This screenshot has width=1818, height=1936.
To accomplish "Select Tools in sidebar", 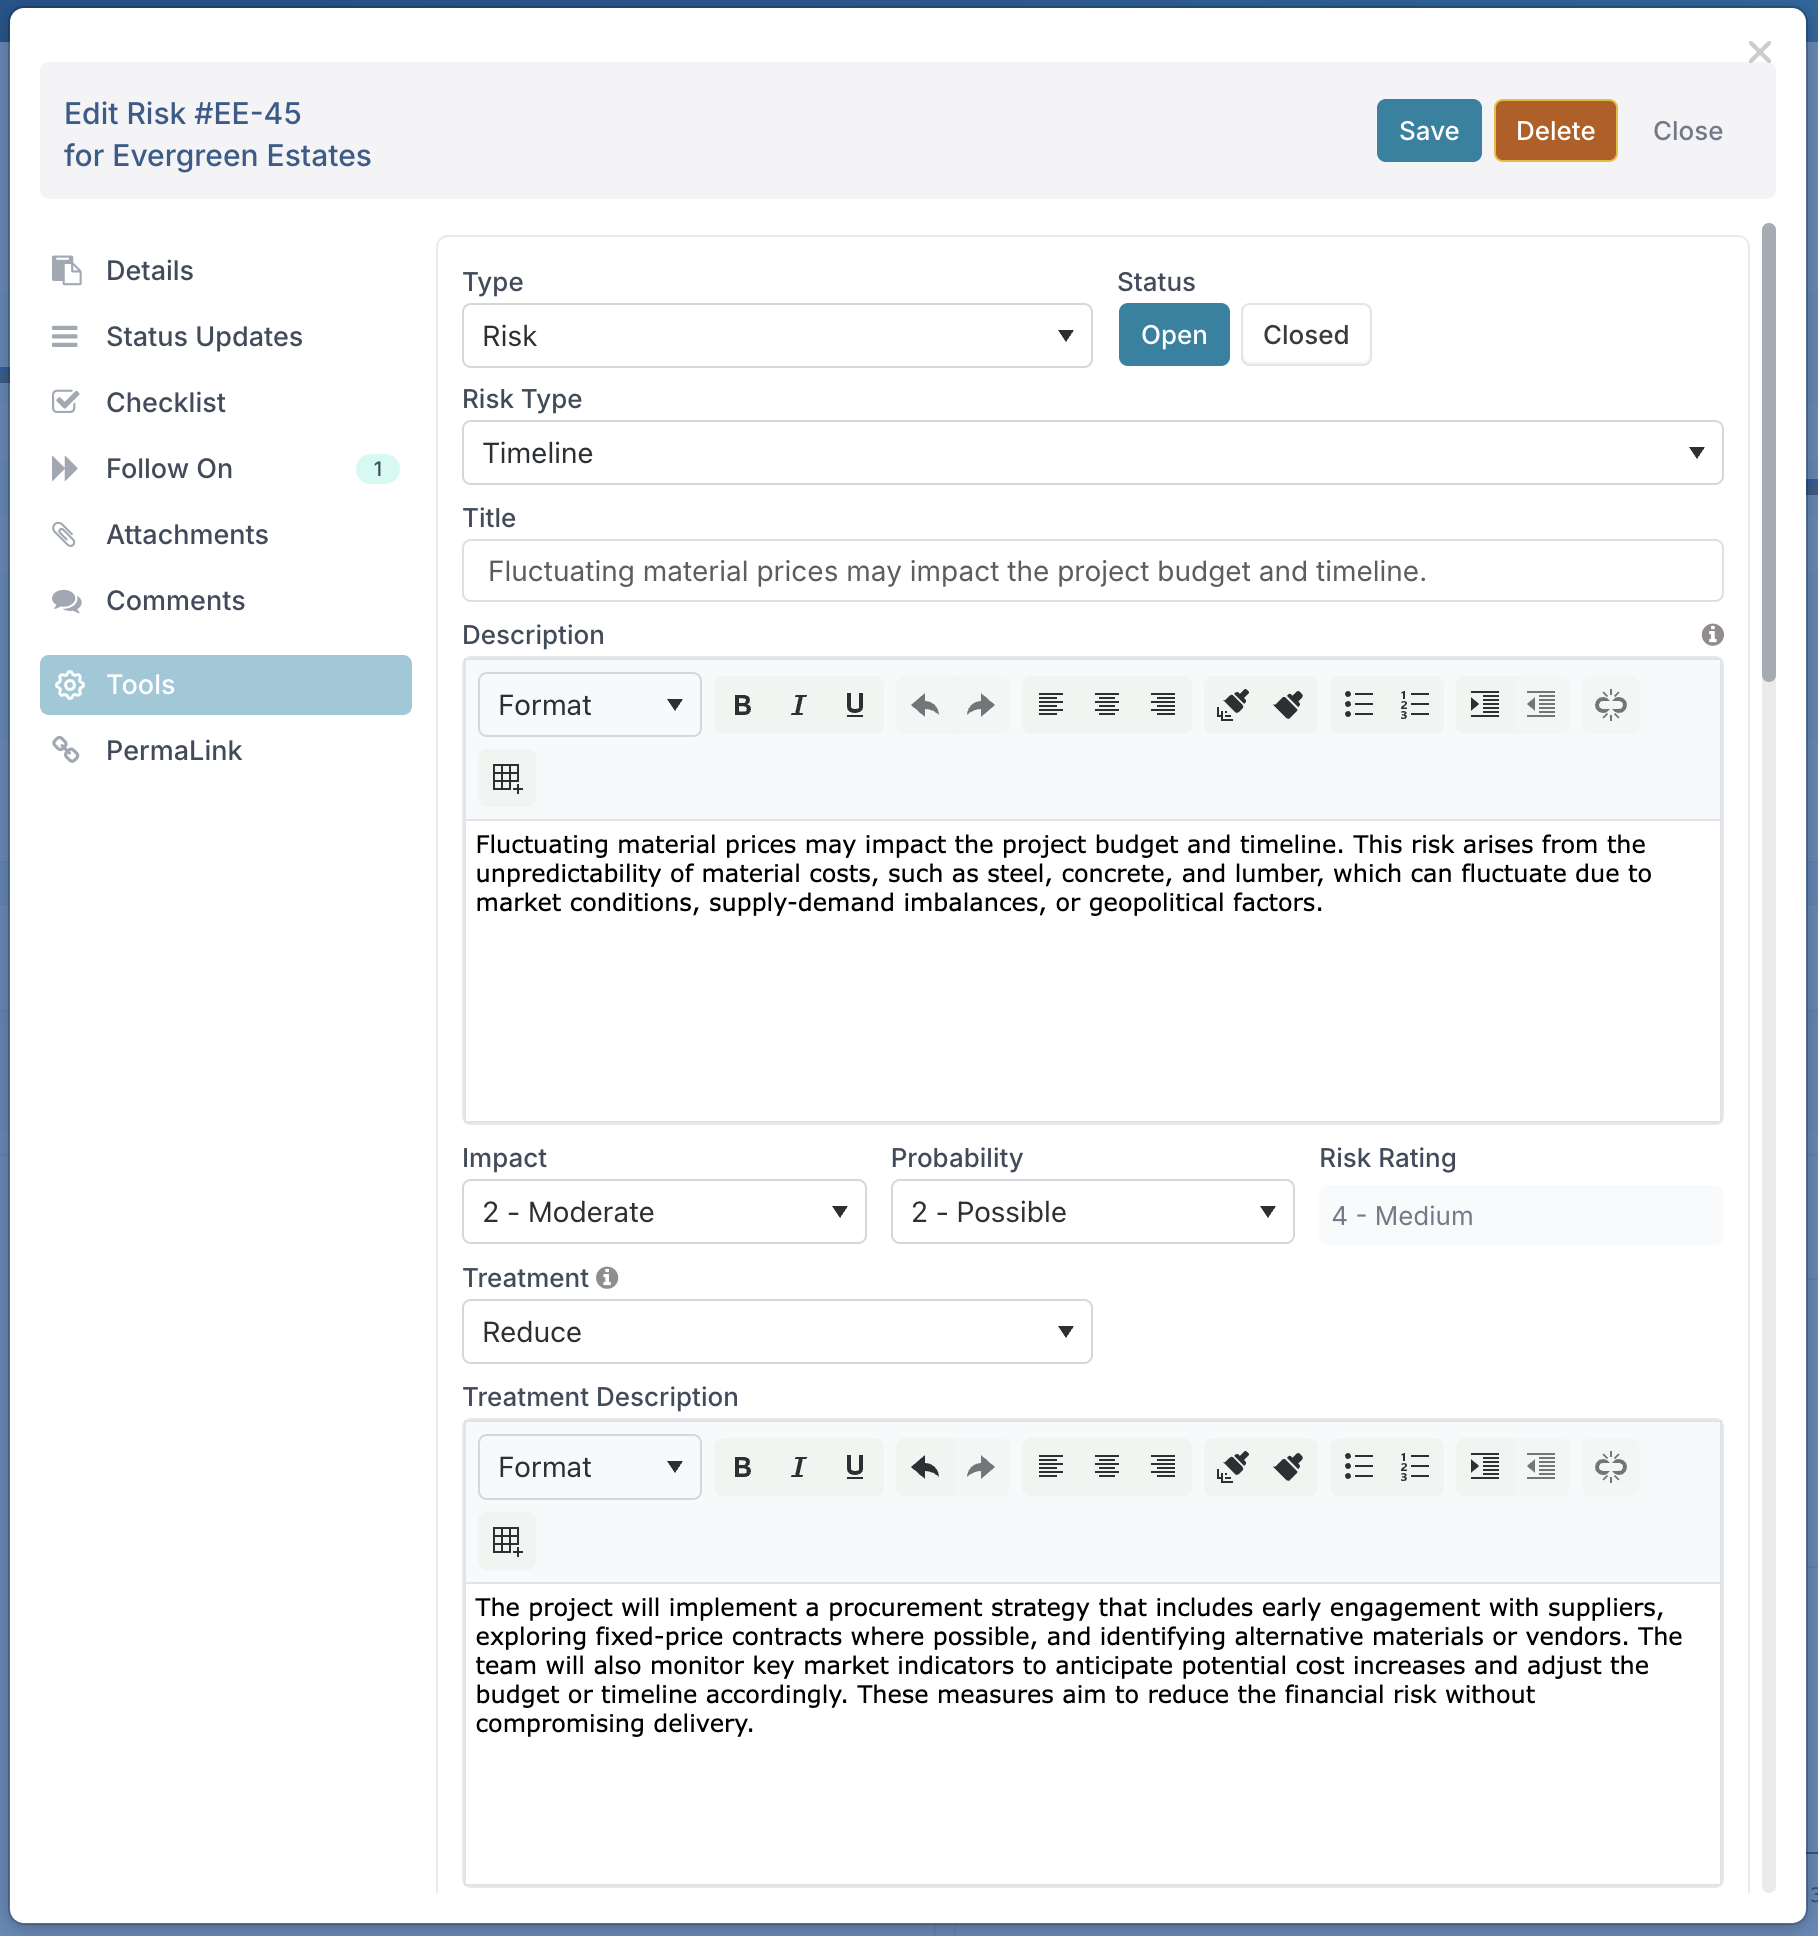I will point(226,685).
